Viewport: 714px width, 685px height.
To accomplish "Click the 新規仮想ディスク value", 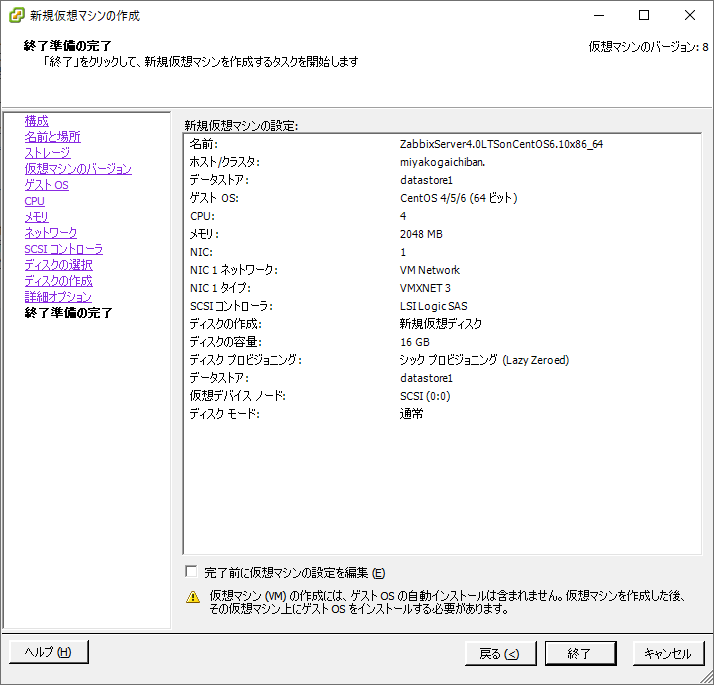I will pos(441,324).
